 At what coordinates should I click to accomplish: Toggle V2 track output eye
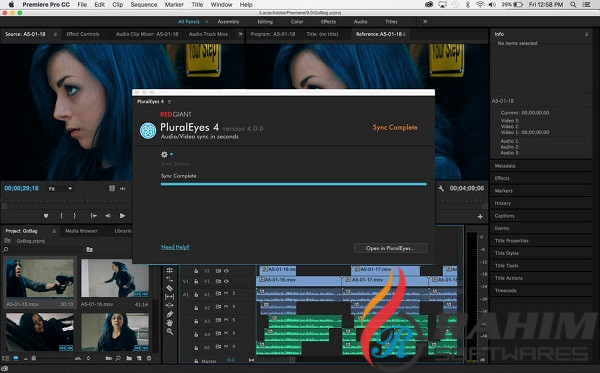click(x=227, y=271)
